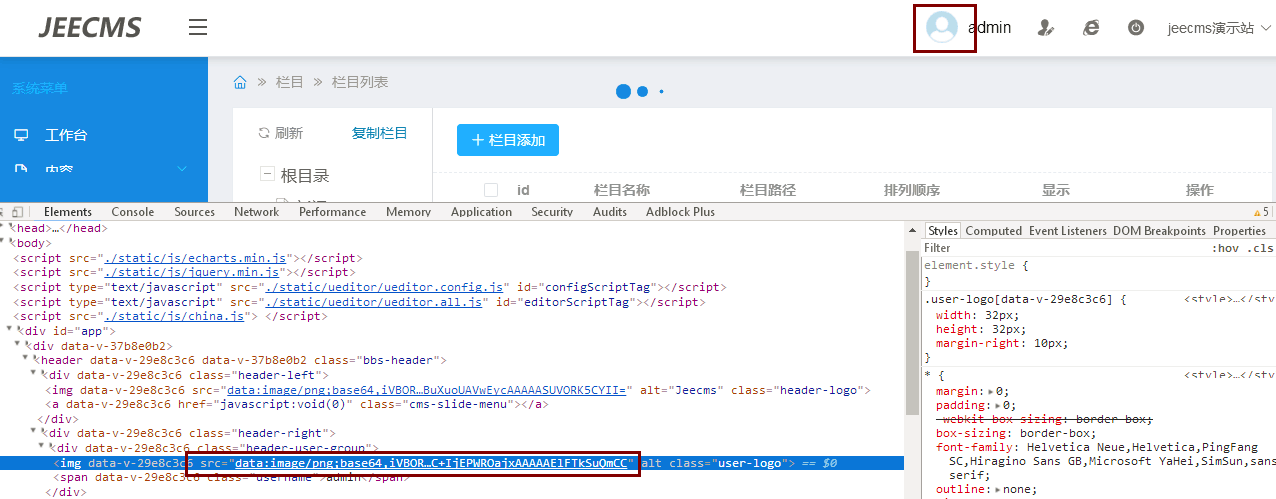Expand the margin shorthand triangle in Styles
The height and width of the screenshot is (499, 1276).
point(991,391)
